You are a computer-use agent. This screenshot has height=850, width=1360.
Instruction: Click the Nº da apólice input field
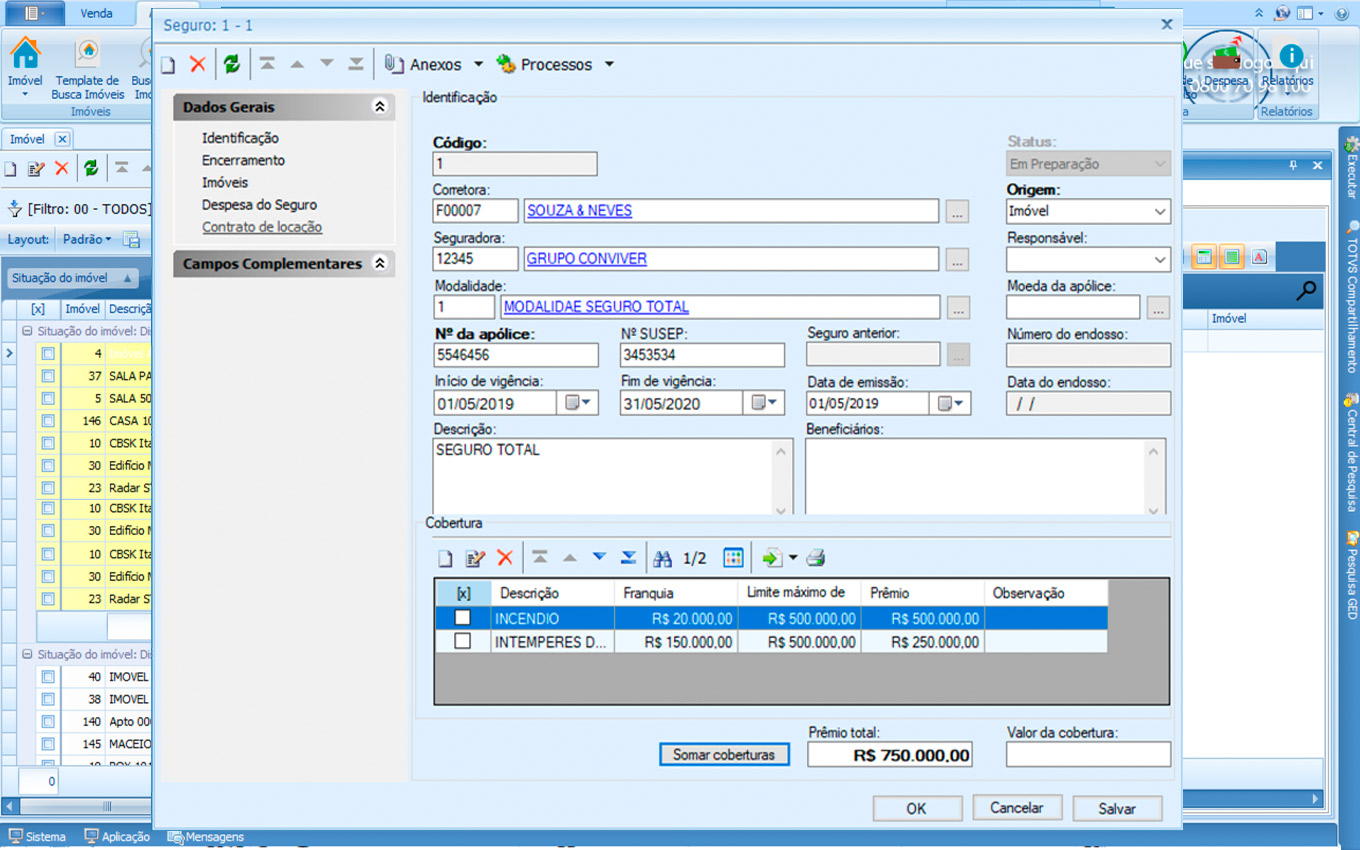click(x=515, y=355)
